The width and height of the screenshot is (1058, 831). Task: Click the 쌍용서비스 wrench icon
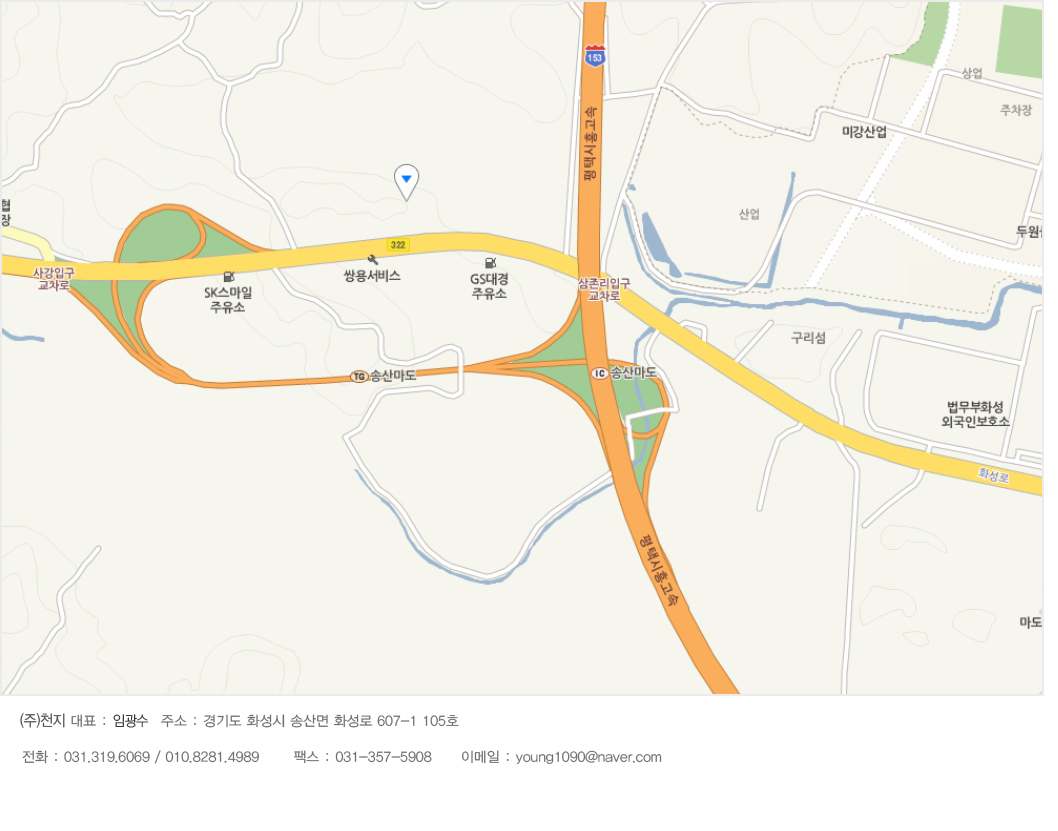(372, 260)
